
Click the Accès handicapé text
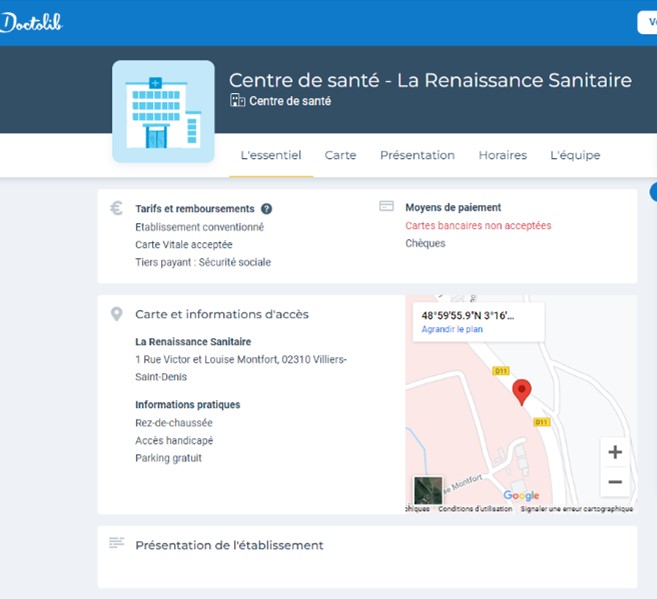pos(174,441)
